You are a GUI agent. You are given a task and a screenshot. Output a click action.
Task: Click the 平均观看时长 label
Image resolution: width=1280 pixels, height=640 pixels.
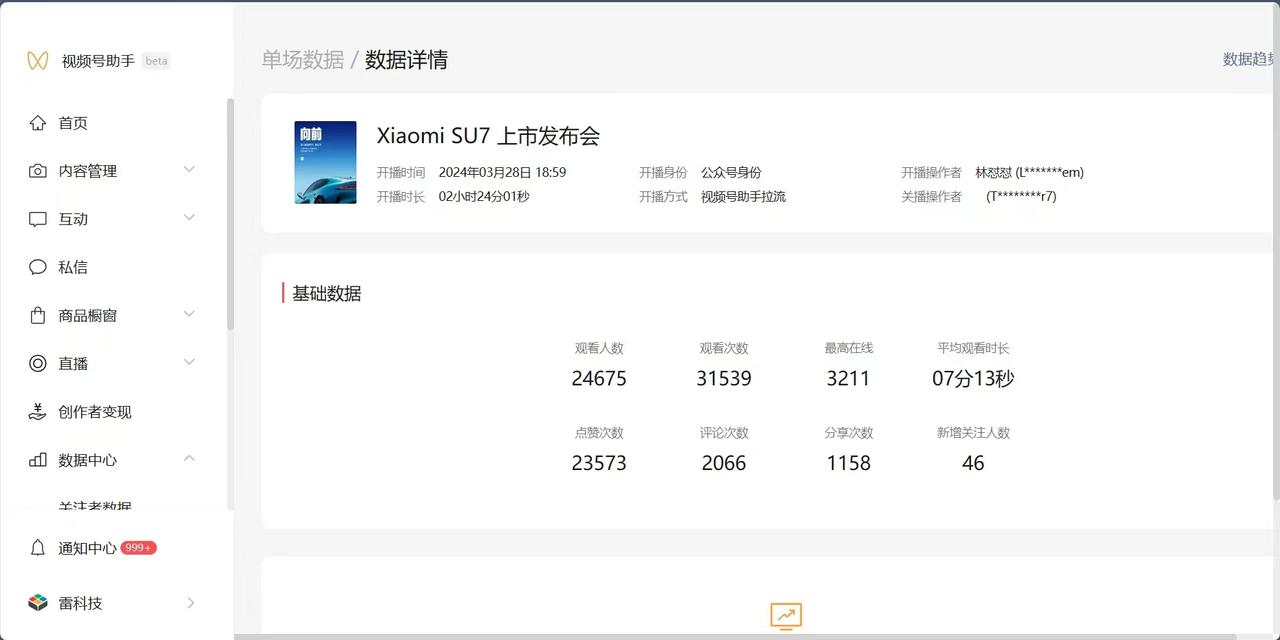coord(973,348)
